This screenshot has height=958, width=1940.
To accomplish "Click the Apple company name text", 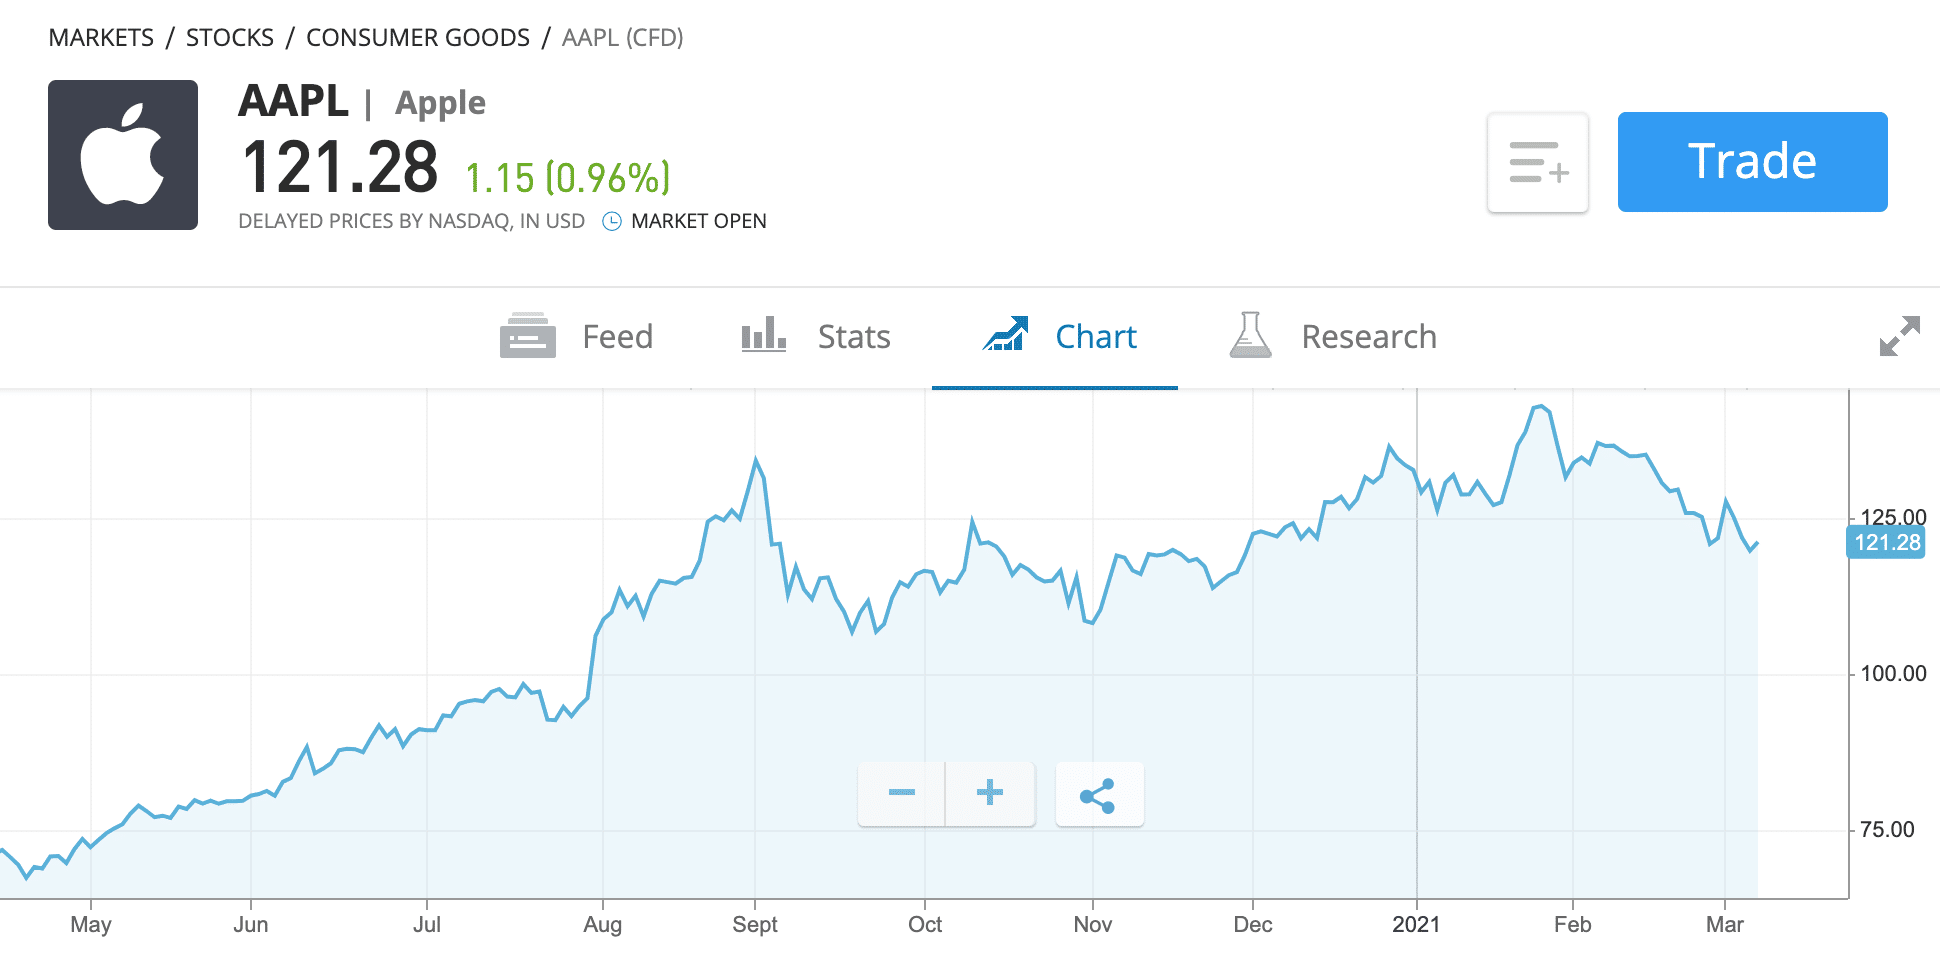I will tap(440, 103).
